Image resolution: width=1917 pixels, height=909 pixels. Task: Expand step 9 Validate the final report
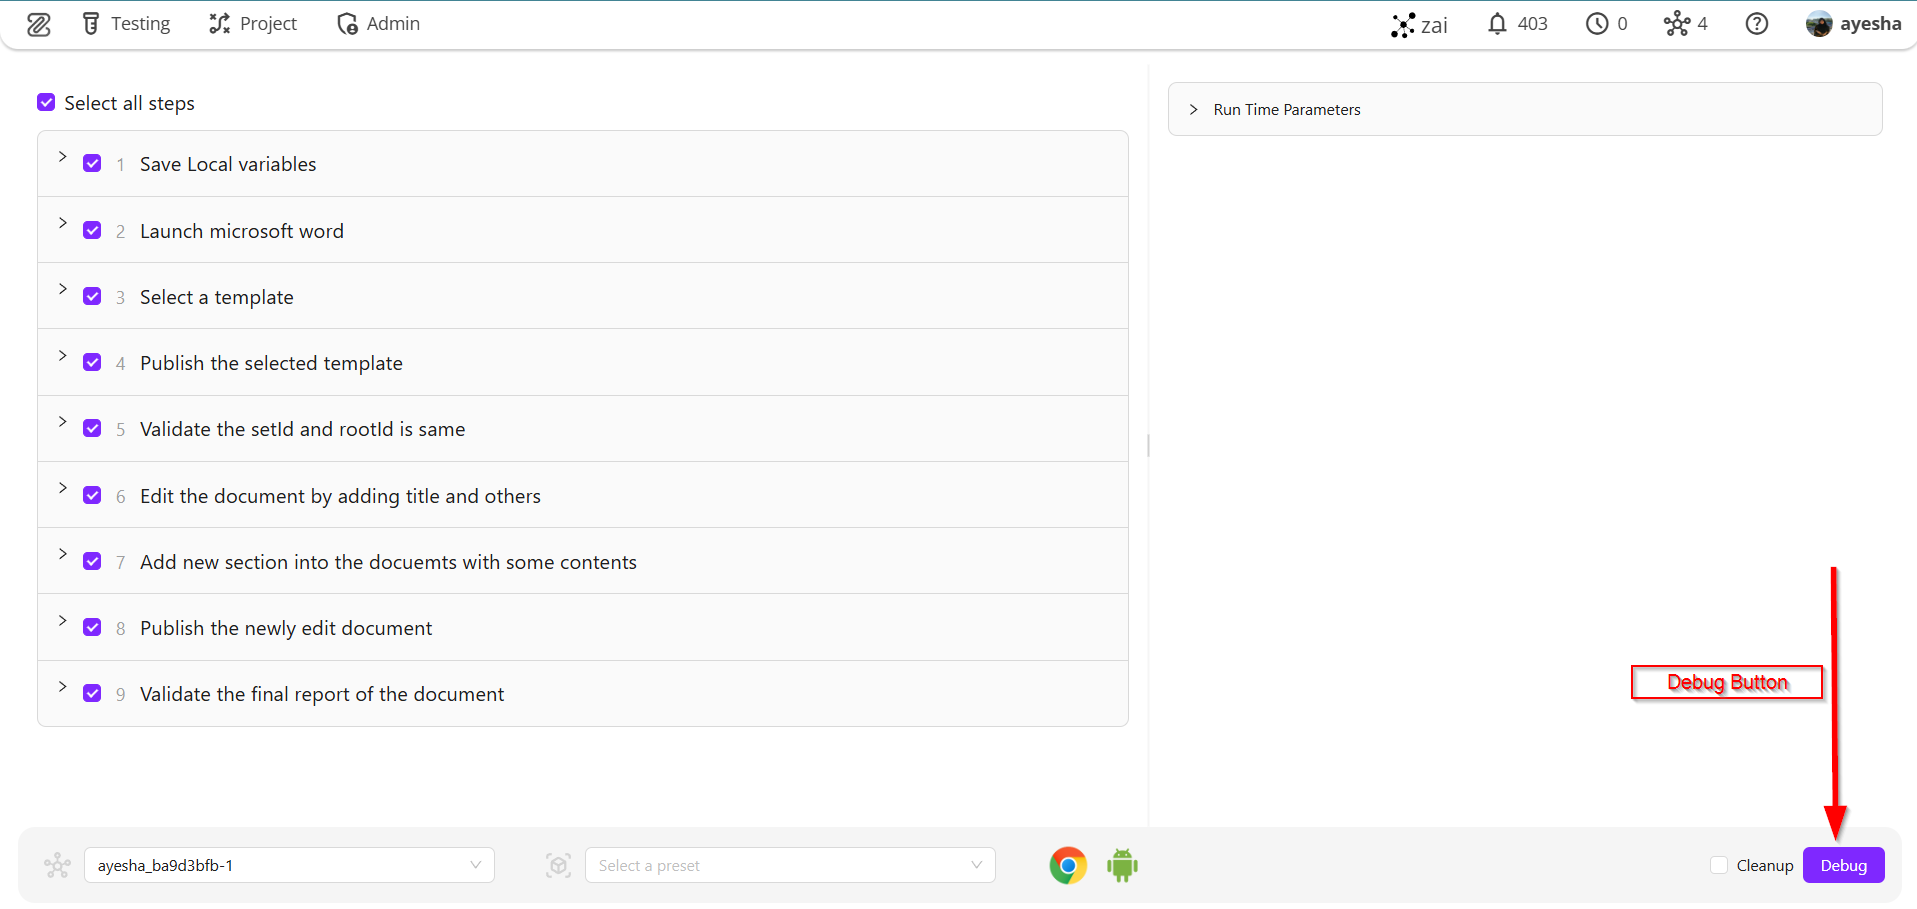point(62,687)
